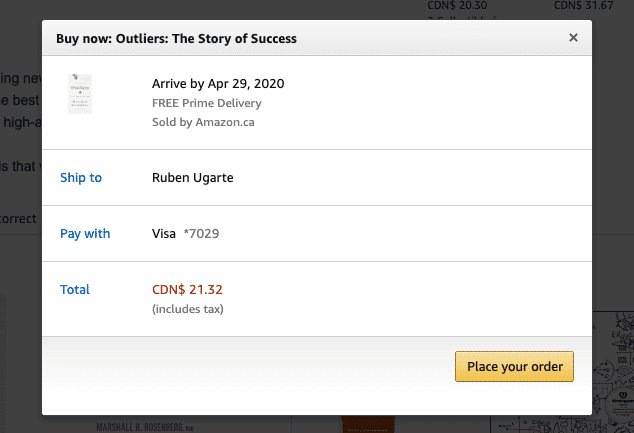Click the Outliers book cover thumbnail
The width and height of the screenshot is (634, 433).
pos(80,94)
